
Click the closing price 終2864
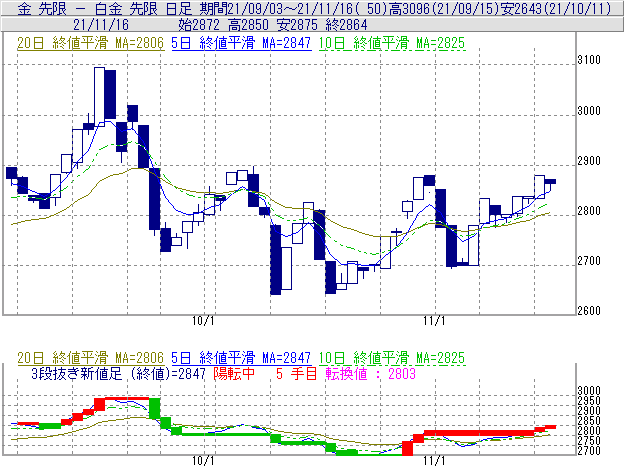(346, 25)
